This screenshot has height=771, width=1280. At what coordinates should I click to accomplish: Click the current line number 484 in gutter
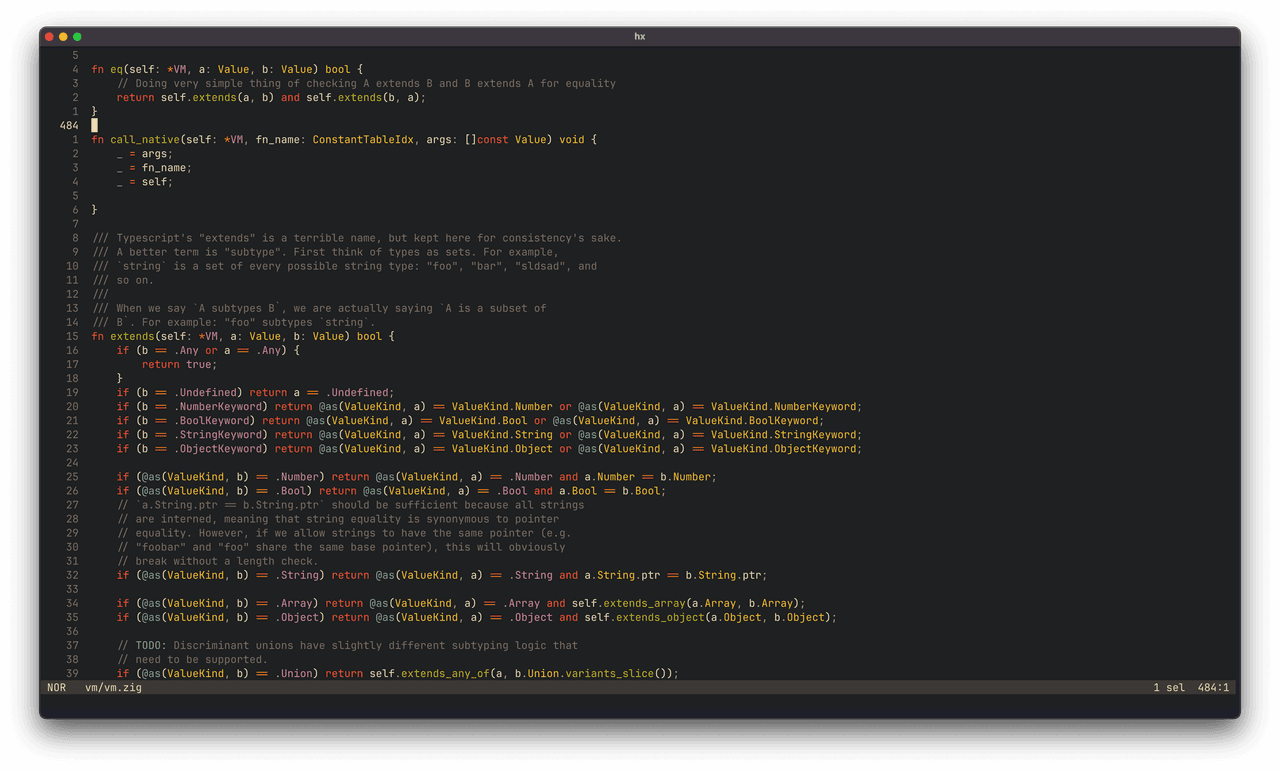click(x=69, y=126)
